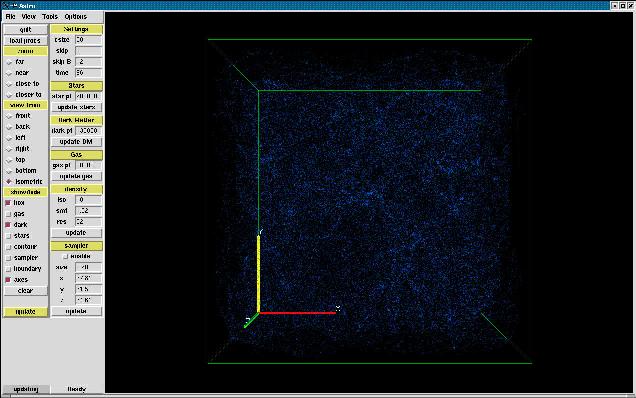Click the dark pt input field
Screen dimensions: 636x398
point(88,131)
